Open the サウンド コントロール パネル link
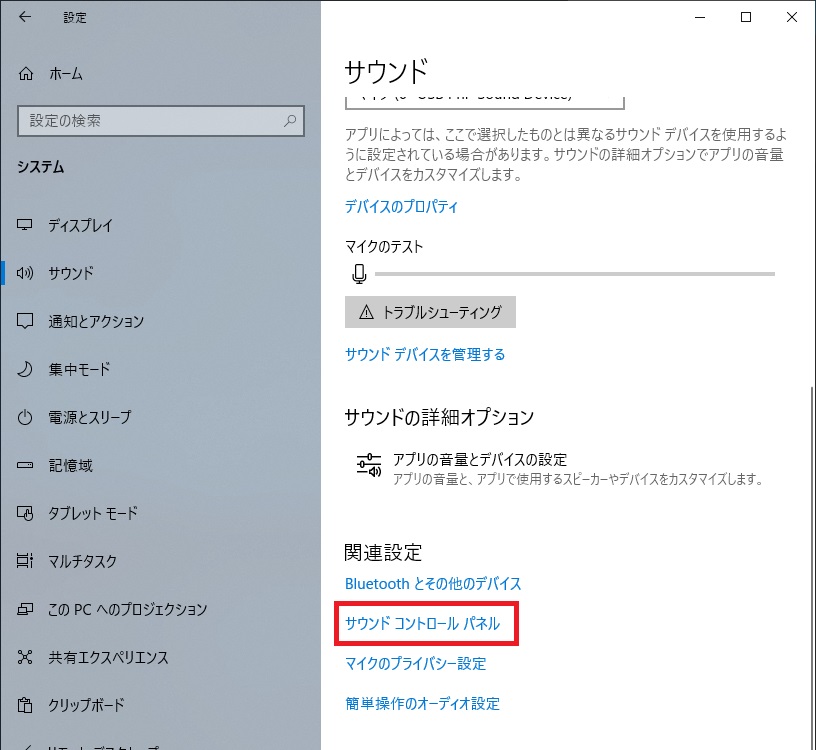Viewport: 816px width, 750px height. [422, 623]
